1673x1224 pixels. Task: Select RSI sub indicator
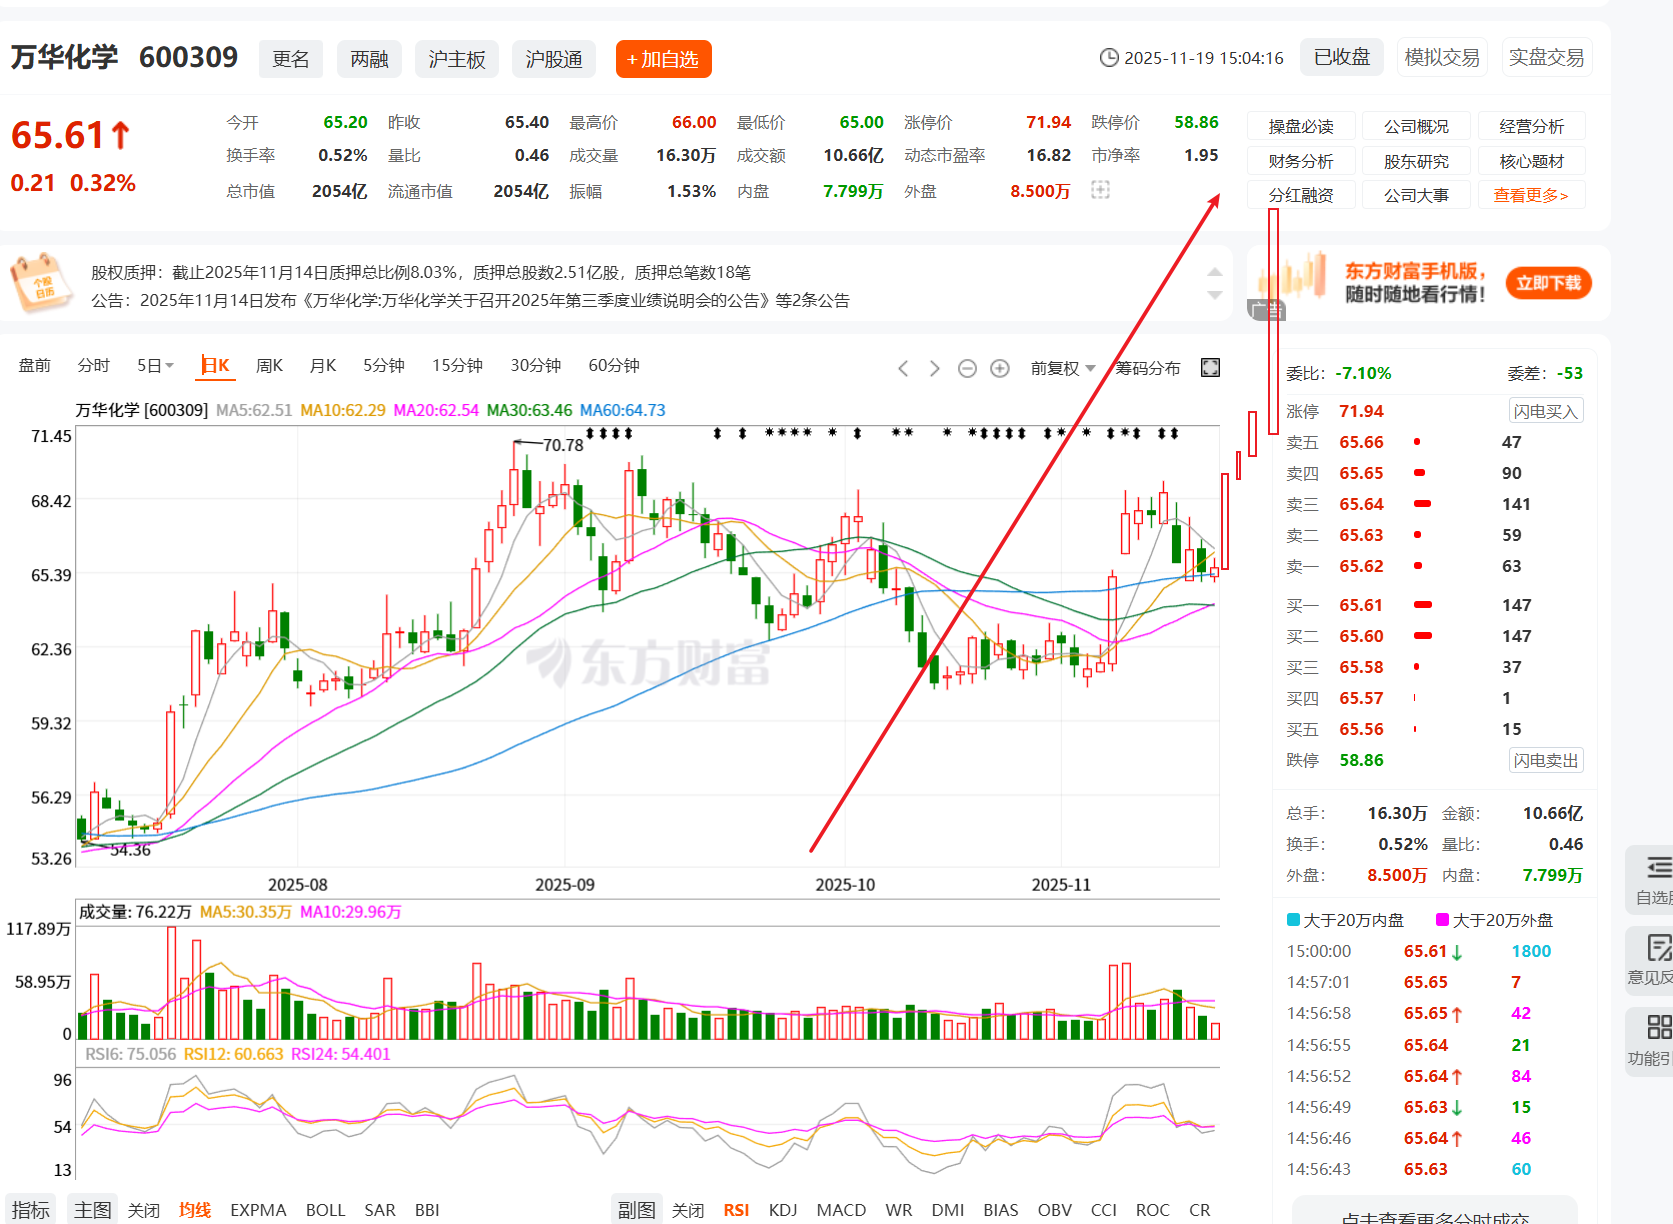[736, 1210]
